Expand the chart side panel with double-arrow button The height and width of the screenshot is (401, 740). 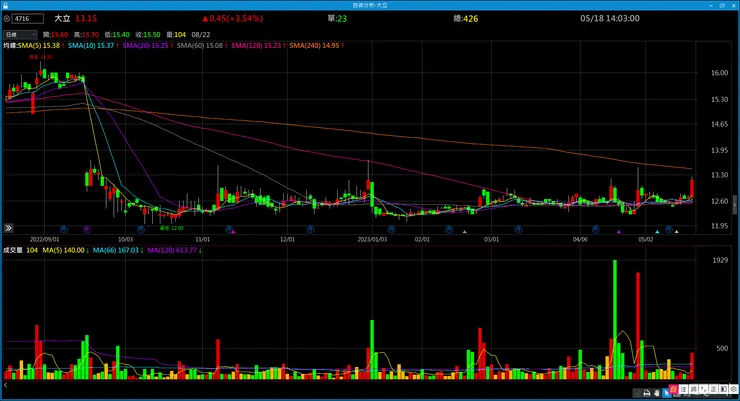coord(8,228)
